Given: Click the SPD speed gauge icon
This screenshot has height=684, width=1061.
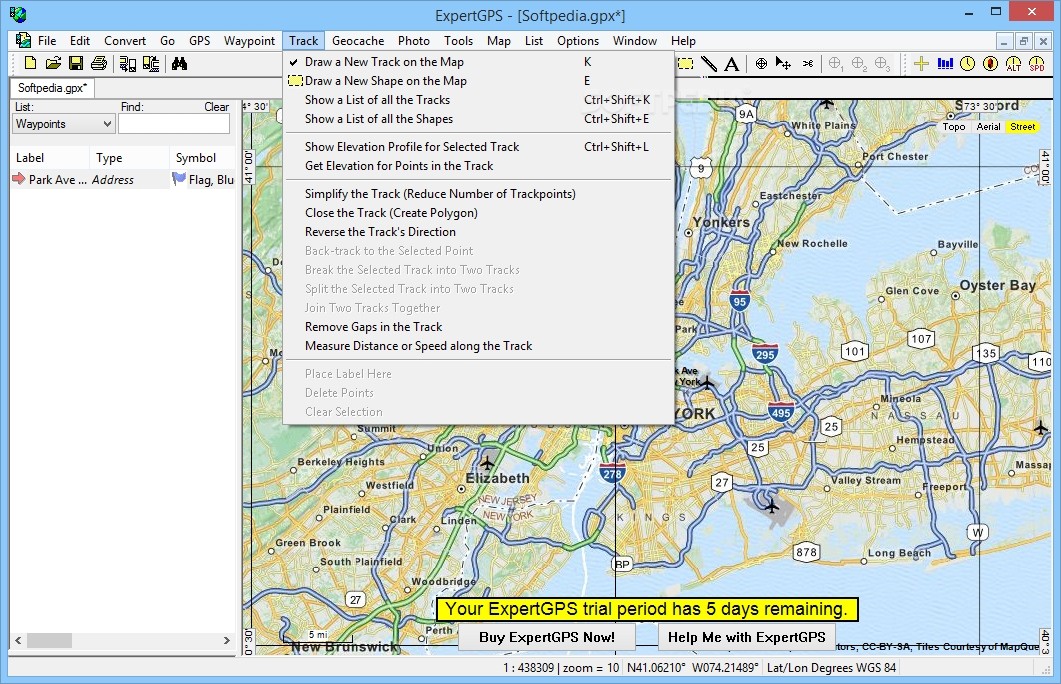Looking at the screenshot, I should click(1037, 64).
